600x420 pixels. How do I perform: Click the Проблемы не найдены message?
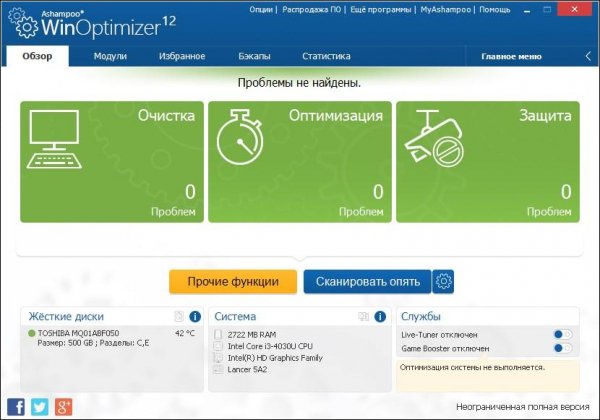299,83
